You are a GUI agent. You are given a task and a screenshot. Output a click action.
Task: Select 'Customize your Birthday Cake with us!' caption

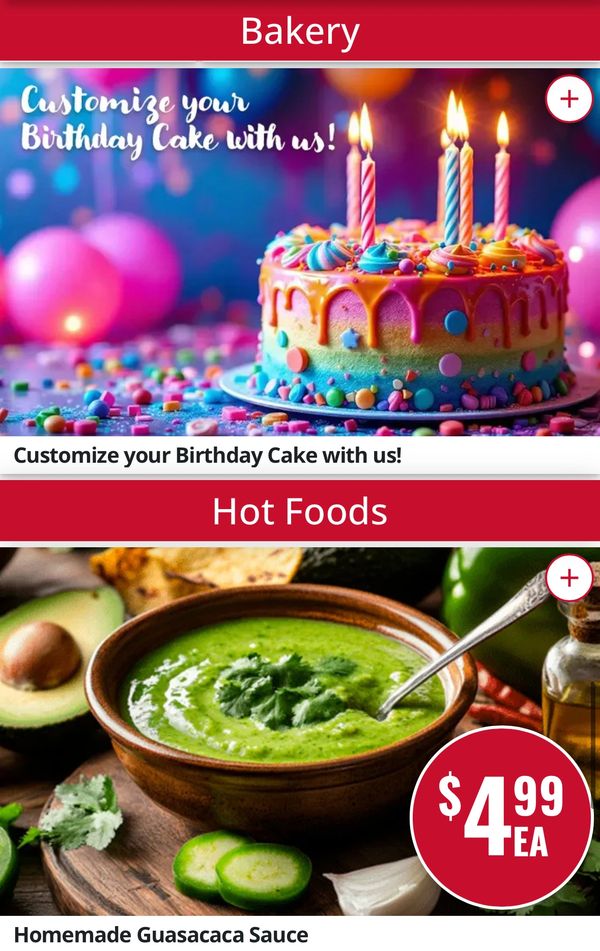pos(207,455)
